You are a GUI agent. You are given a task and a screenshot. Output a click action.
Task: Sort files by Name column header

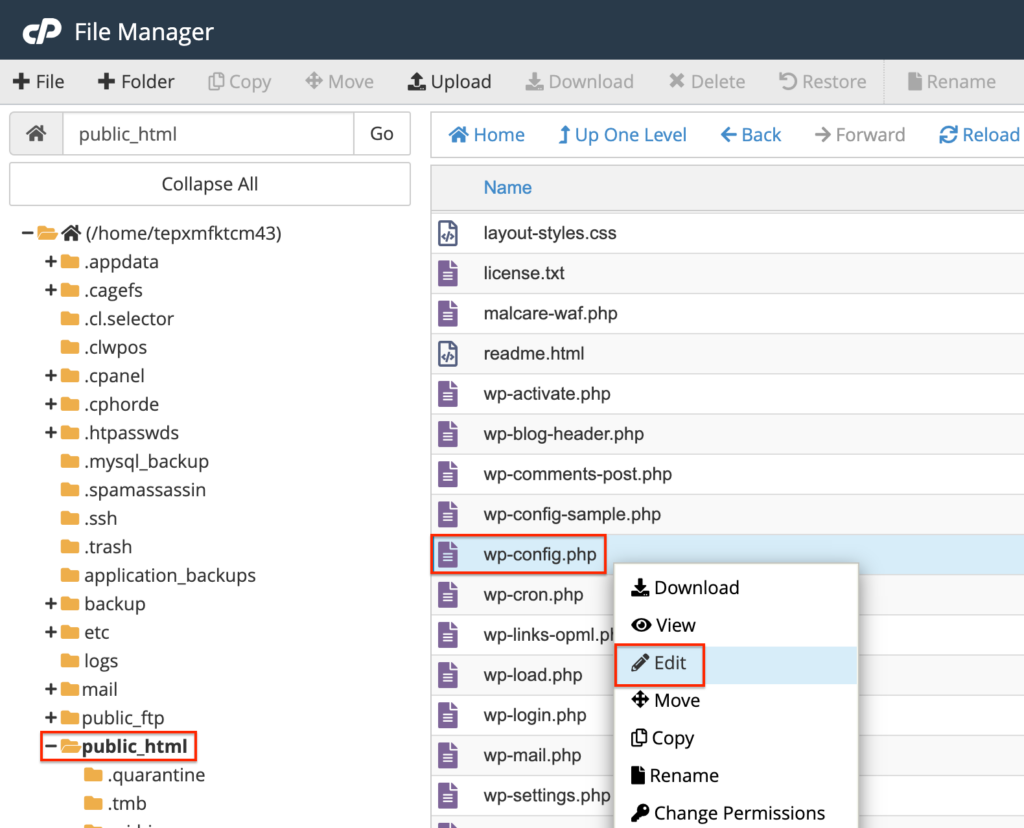(x=507, y=187)
